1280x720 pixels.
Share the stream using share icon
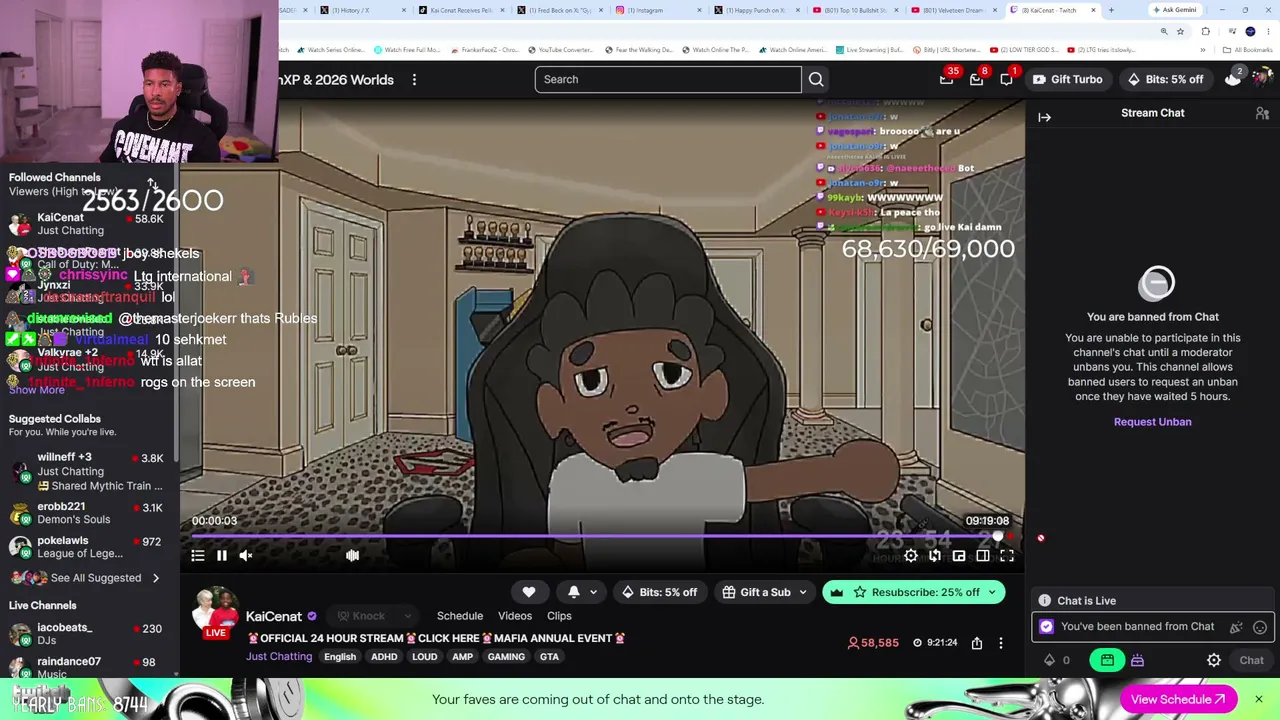coord(977,643)
